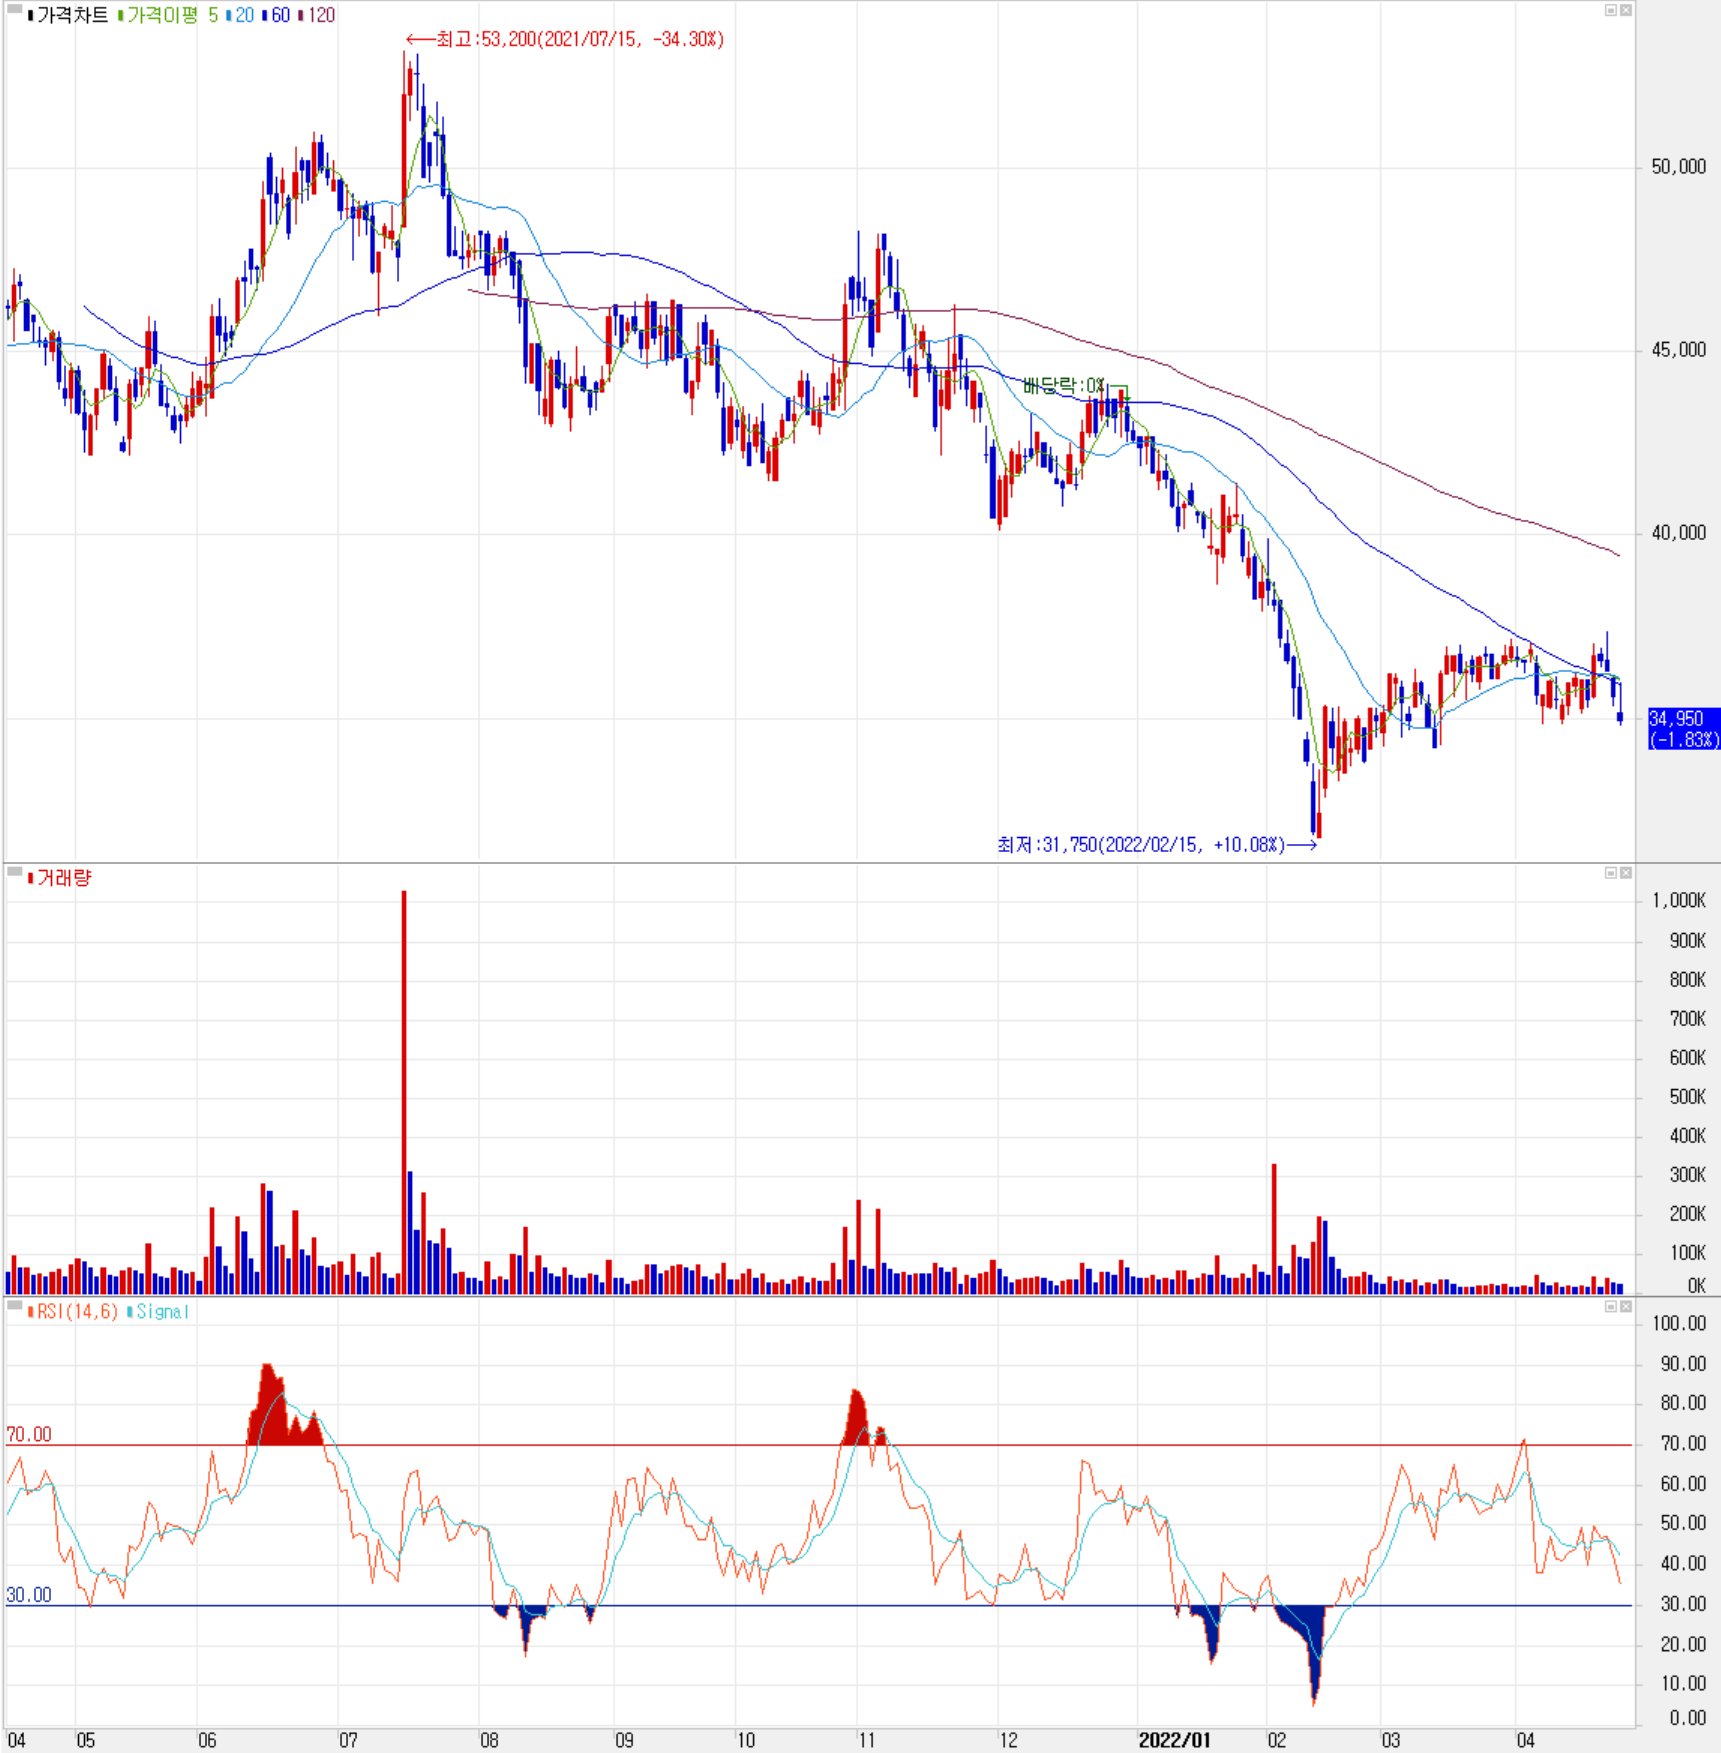Maximize the 거래량 volume panel

[x=1611, y=873]
